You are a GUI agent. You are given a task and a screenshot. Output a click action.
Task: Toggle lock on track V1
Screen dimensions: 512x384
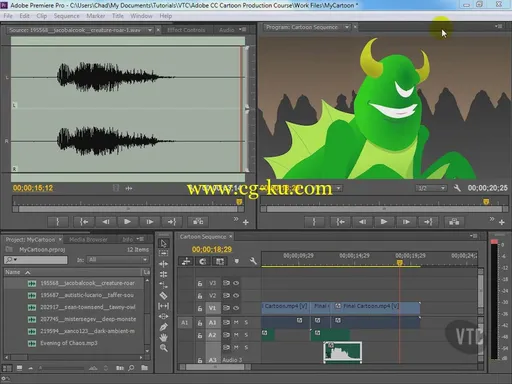(200, 308)
